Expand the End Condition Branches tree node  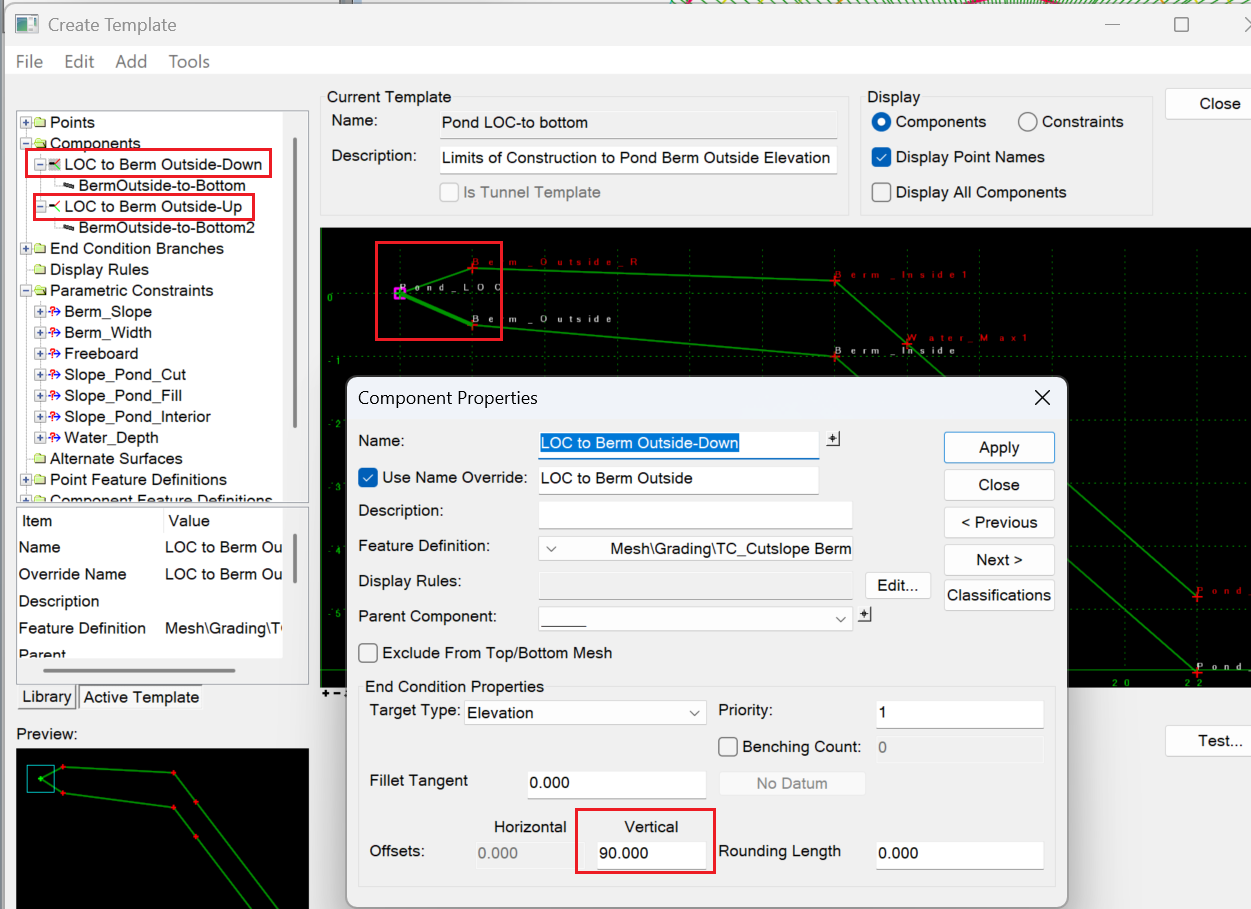coord(26,249)
